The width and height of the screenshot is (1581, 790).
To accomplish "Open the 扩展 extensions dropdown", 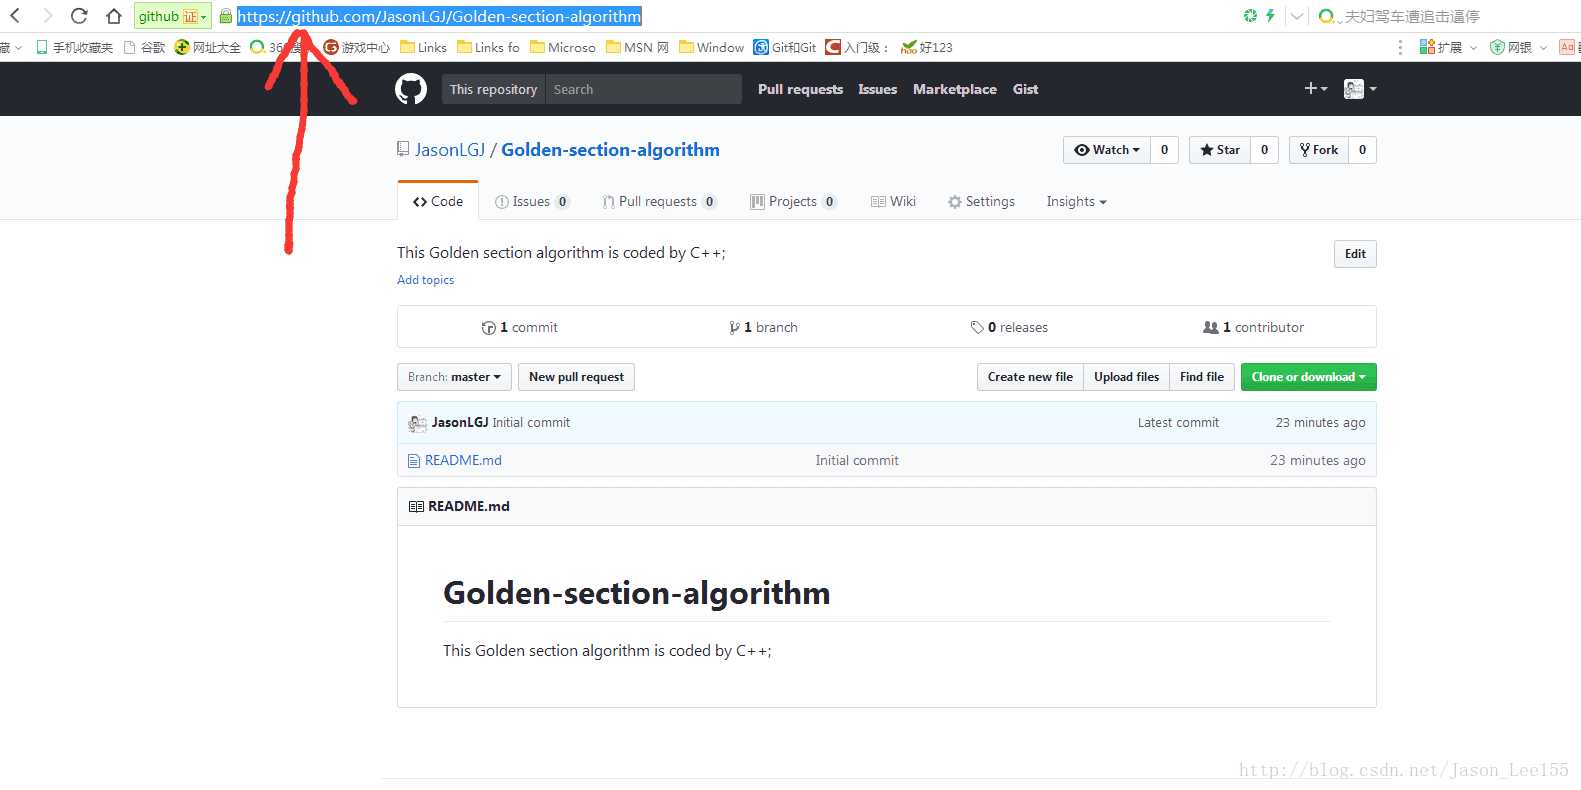I will (1447, 47).
